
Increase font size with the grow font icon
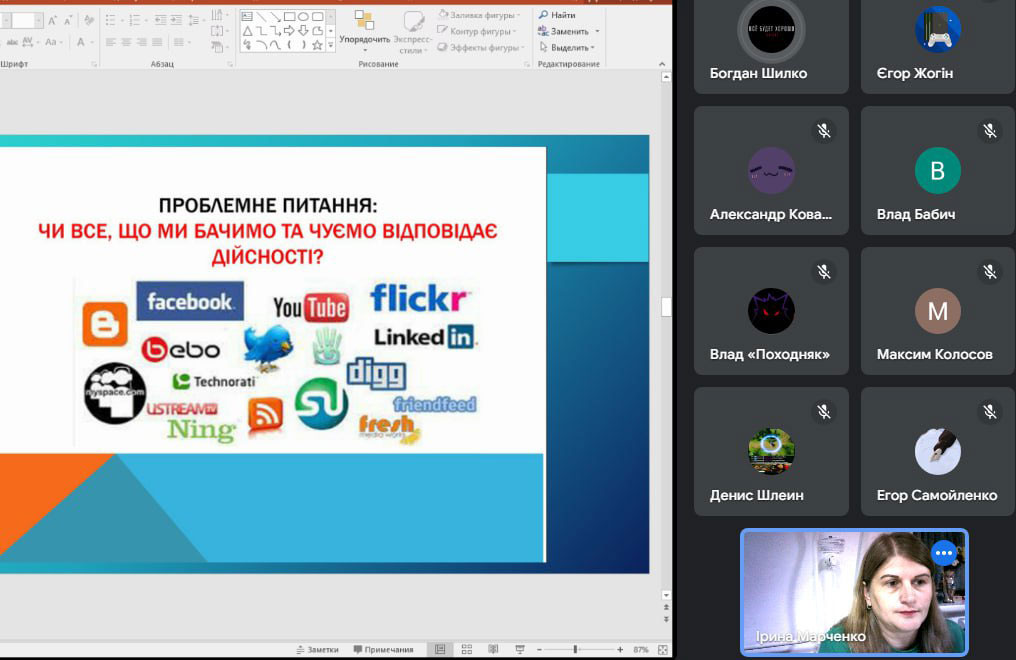point(52,21)
